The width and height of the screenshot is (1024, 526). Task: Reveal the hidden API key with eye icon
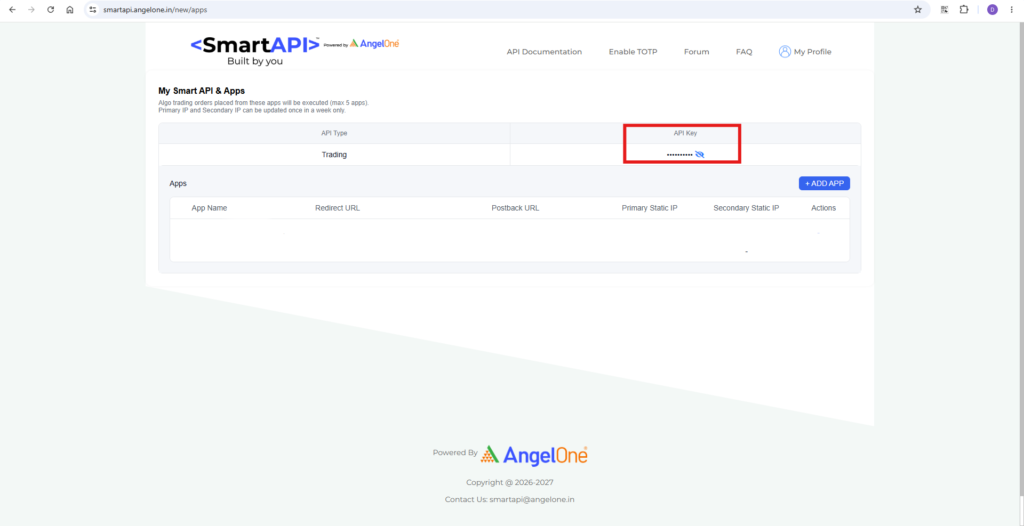pos(700,155)
